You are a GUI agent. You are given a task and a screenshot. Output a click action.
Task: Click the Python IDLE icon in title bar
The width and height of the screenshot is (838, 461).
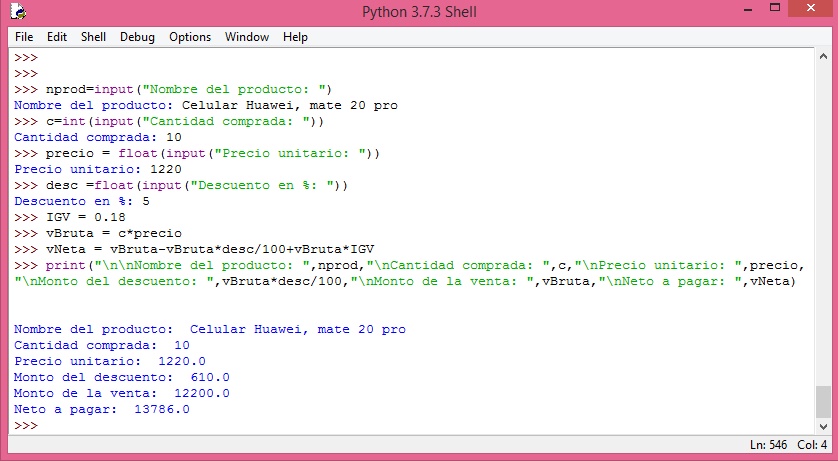click(18, 11)
